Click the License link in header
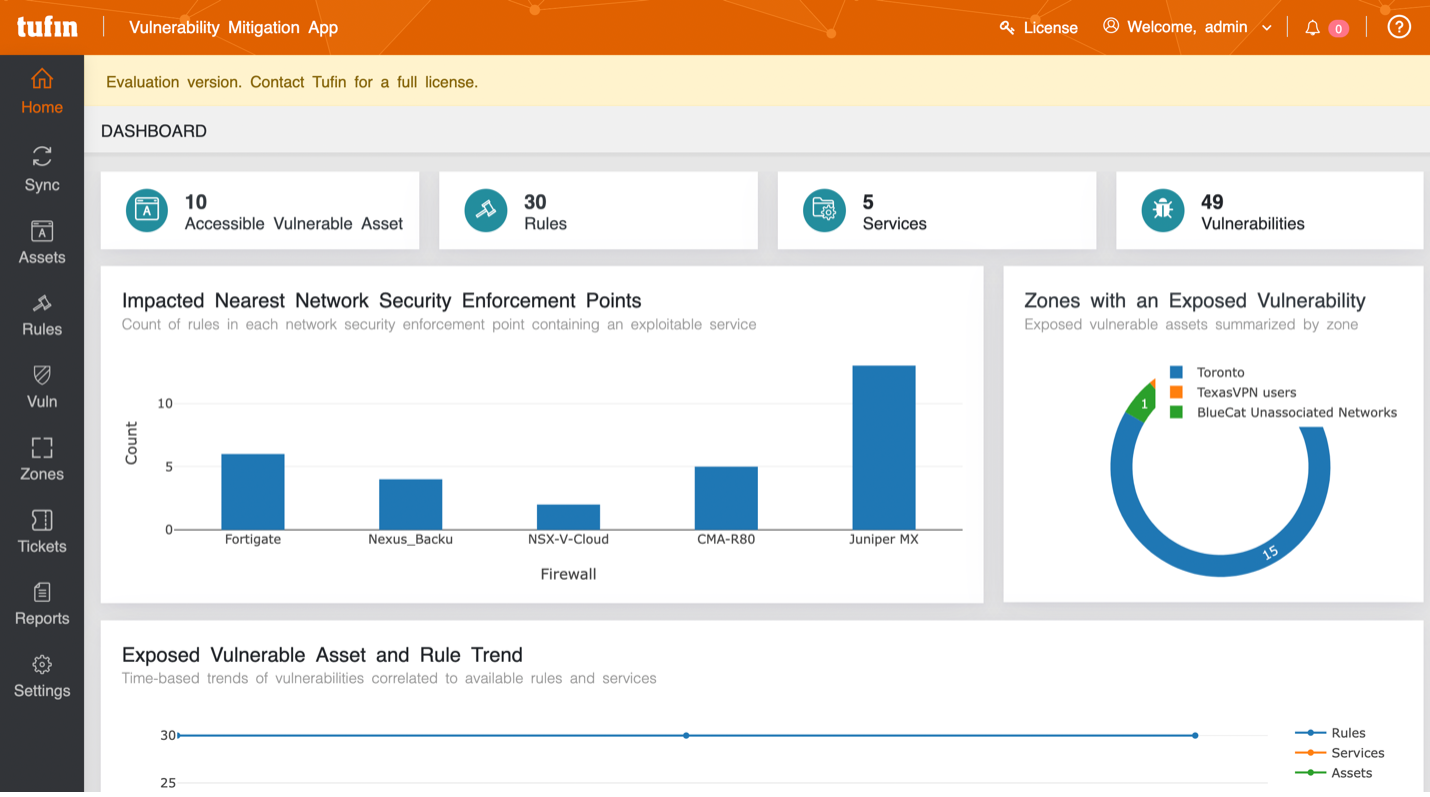This screenshot has width=1430, height=797. click(1039, 28)
